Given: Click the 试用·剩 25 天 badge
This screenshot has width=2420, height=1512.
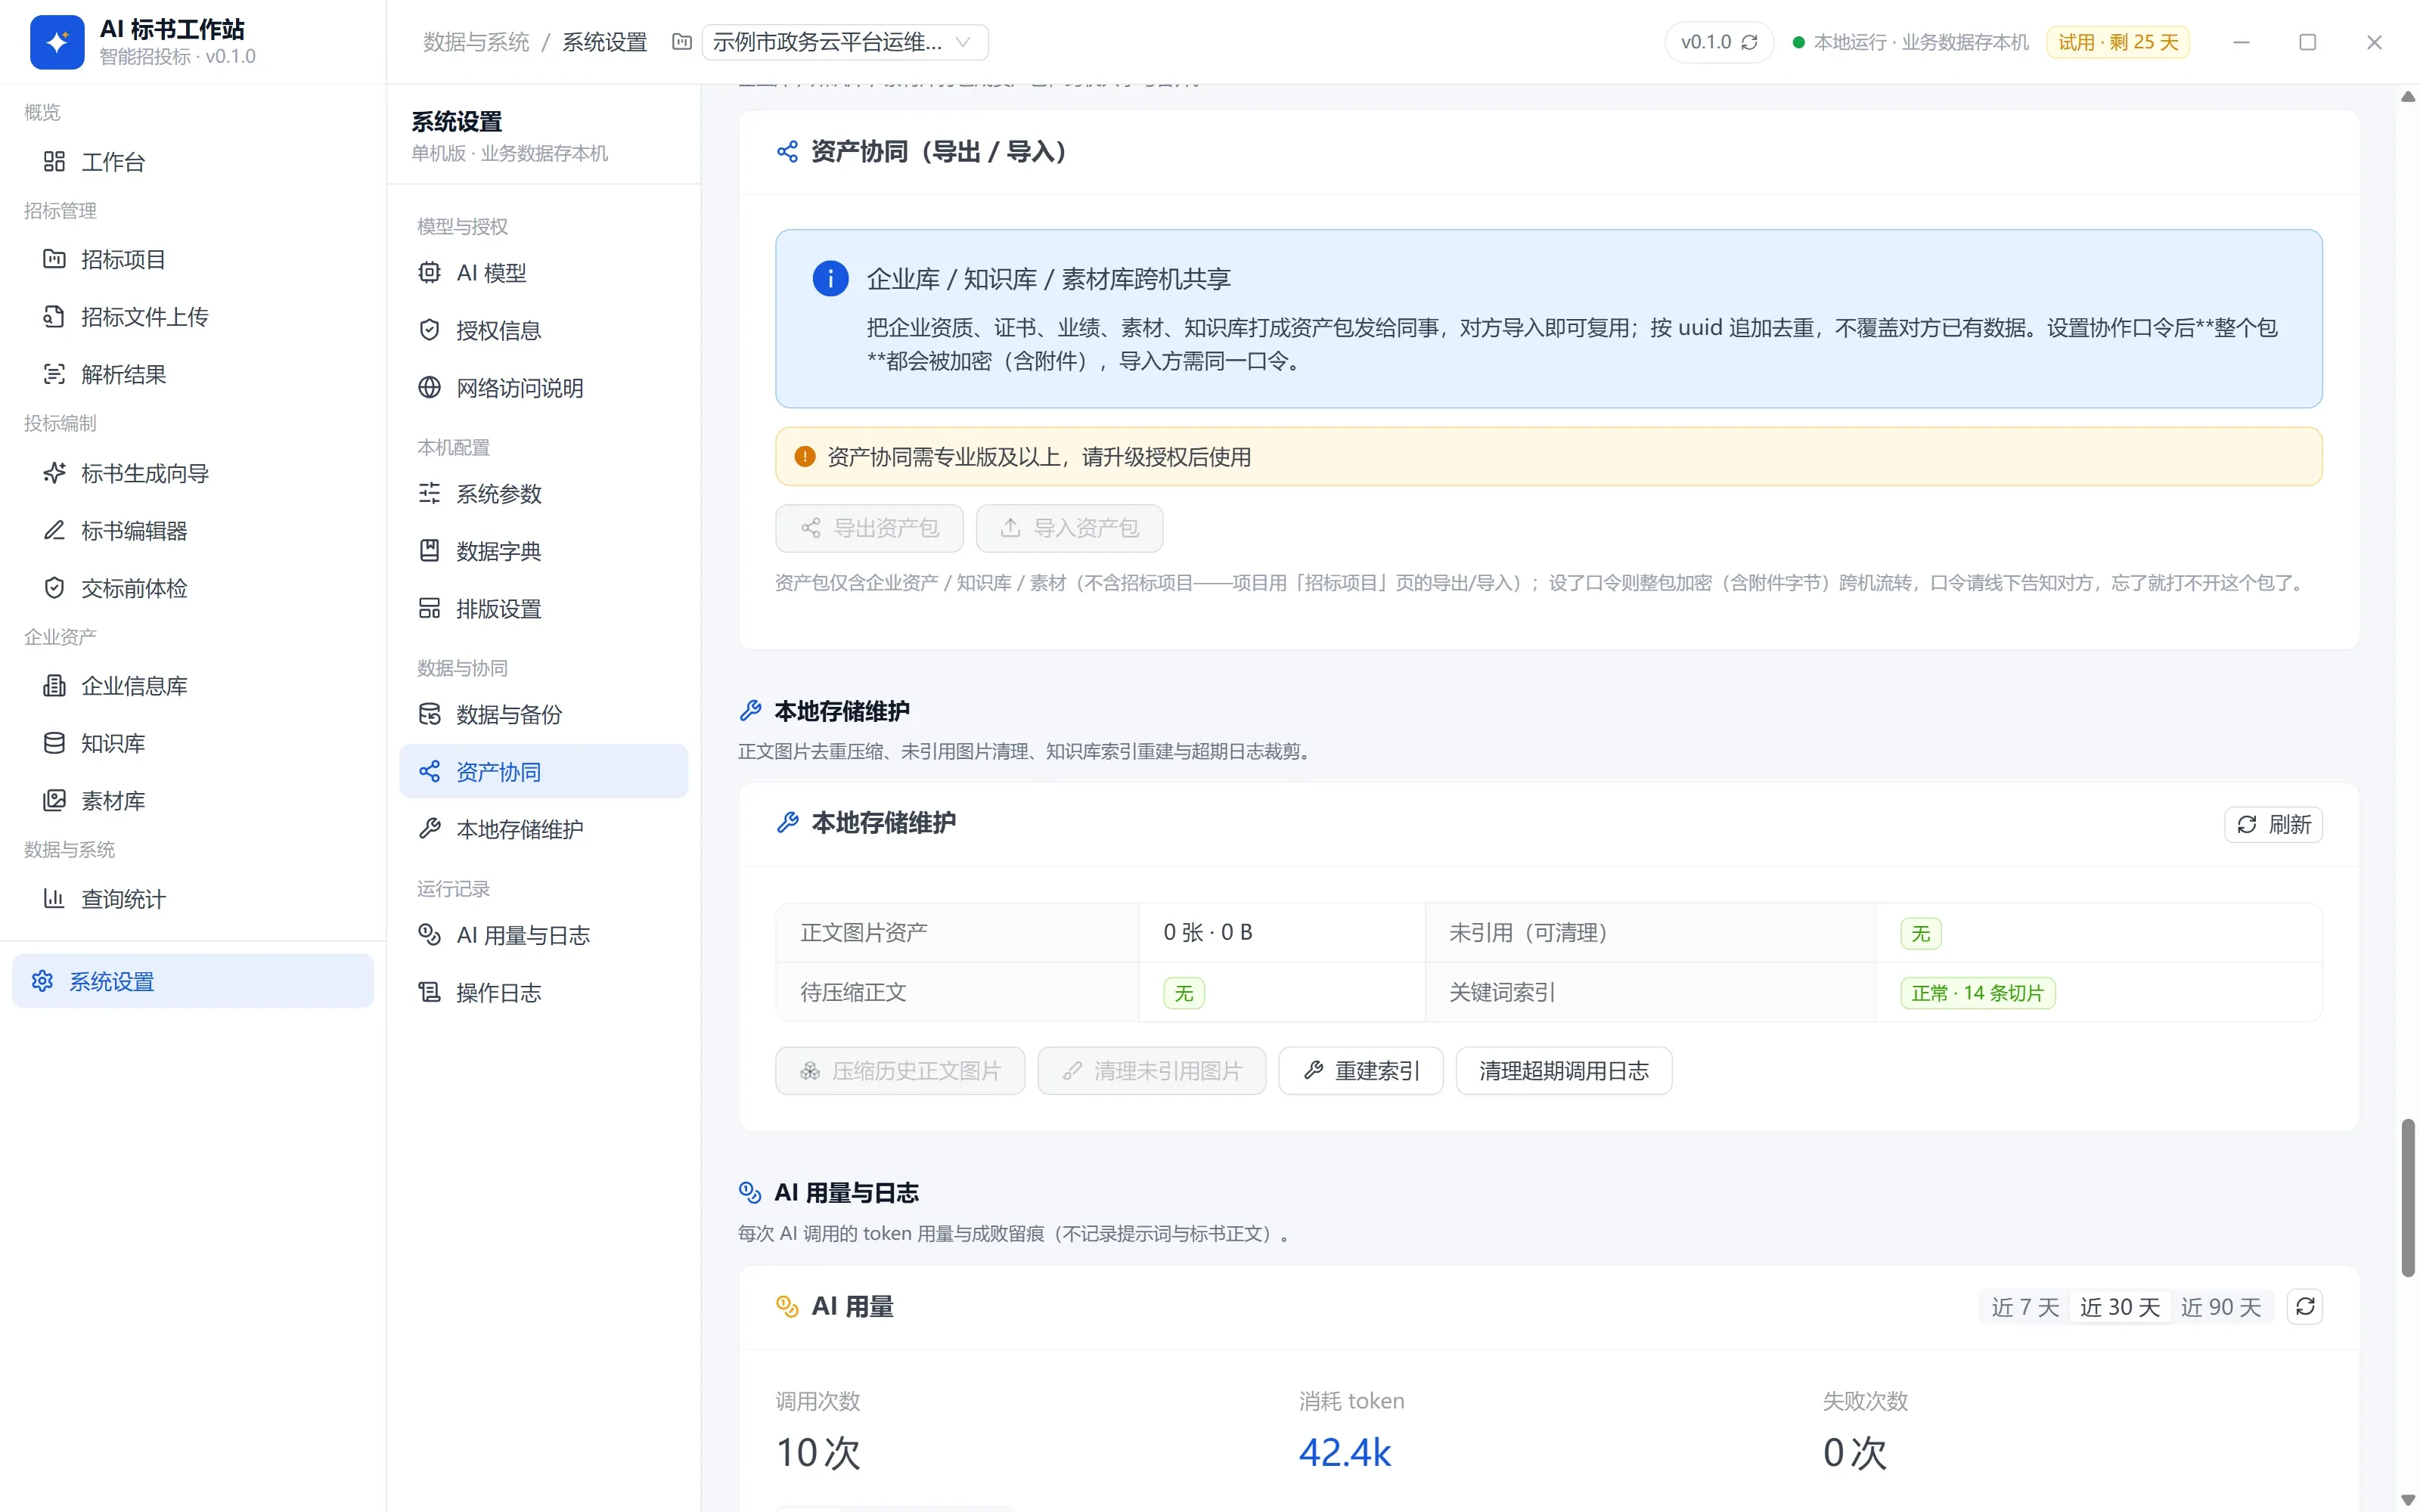Looking at the screenshot, I should (2118, 42).
